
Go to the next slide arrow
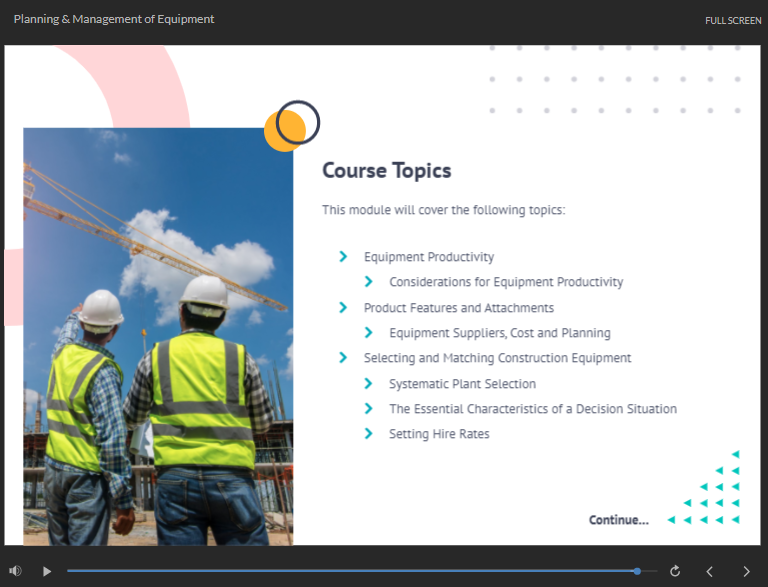746,571
